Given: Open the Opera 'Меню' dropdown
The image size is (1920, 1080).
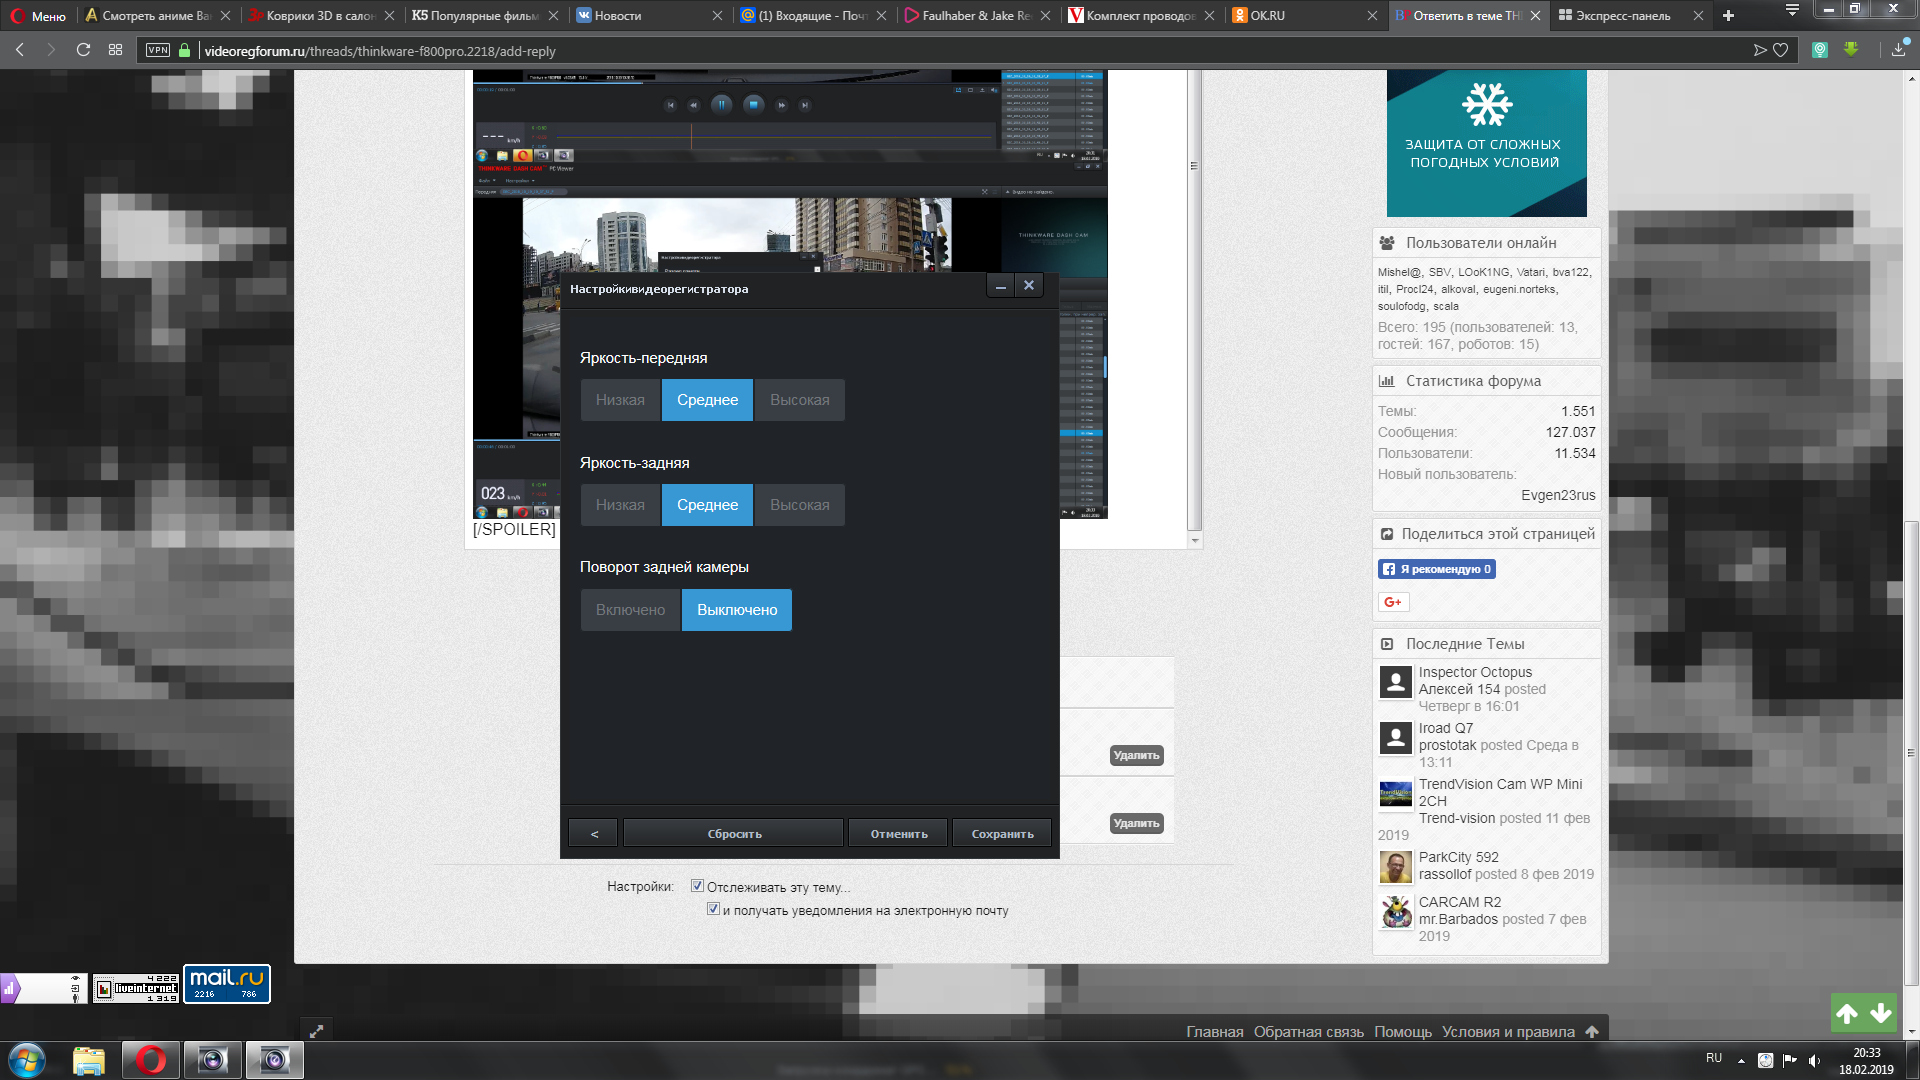Looking at the screenshot, I should click(38, 16).
